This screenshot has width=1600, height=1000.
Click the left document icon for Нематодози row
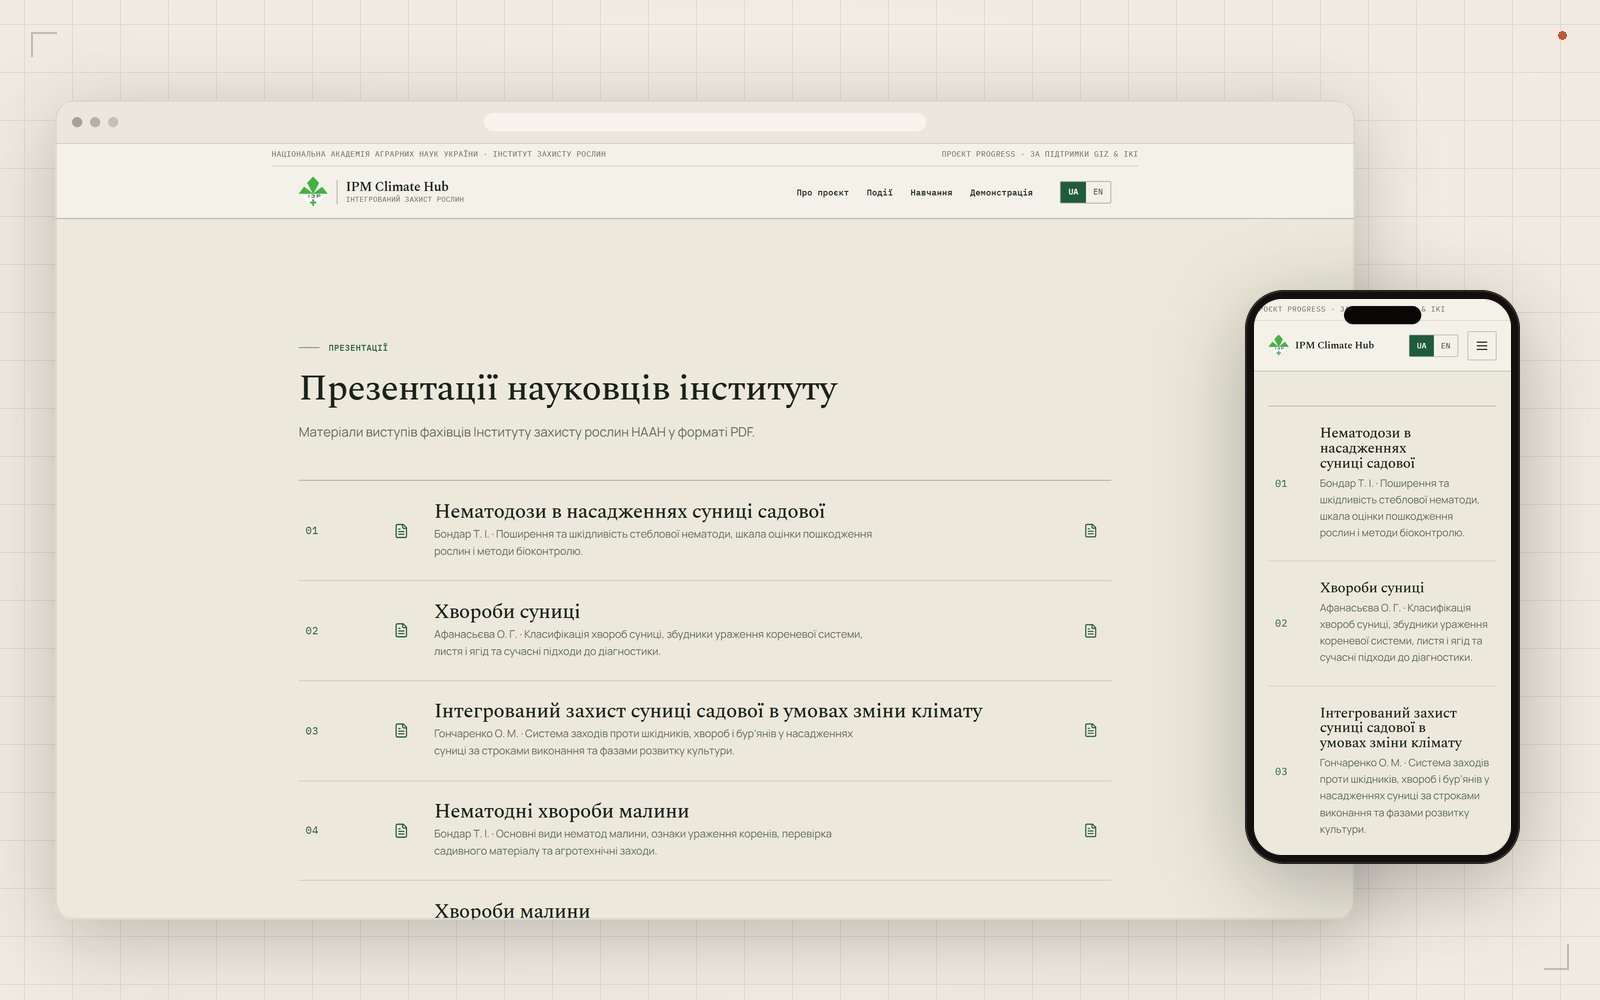click(401, 531)
